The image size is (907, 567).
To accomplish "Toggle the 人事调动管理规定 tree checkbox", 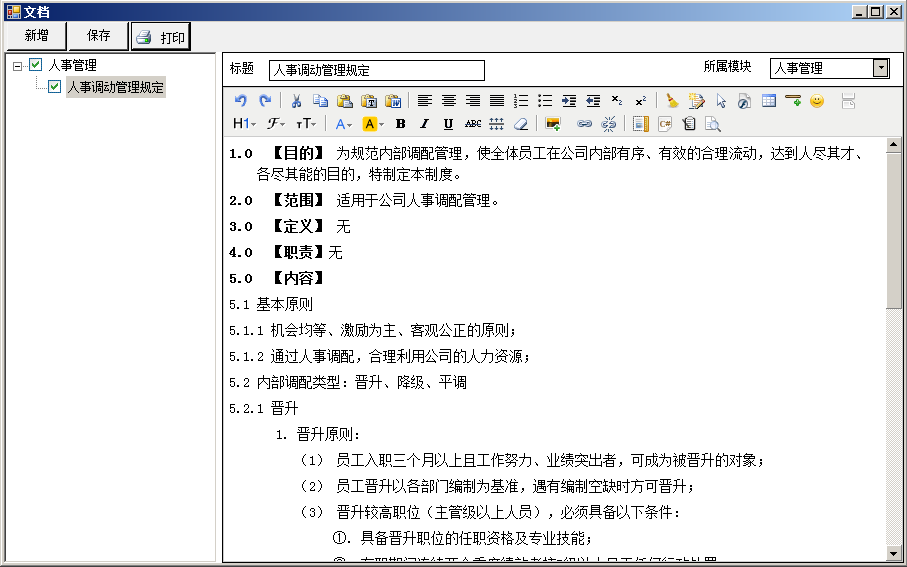I will coord(54,87).
